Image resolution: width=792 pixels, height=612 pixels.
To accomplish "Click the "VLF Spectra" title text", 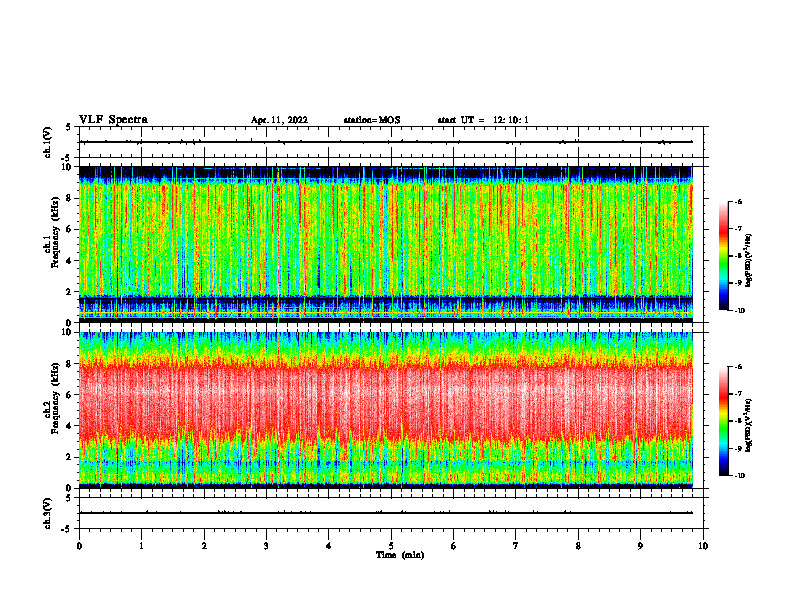I will pyautogui.click(x=113, y=120).
